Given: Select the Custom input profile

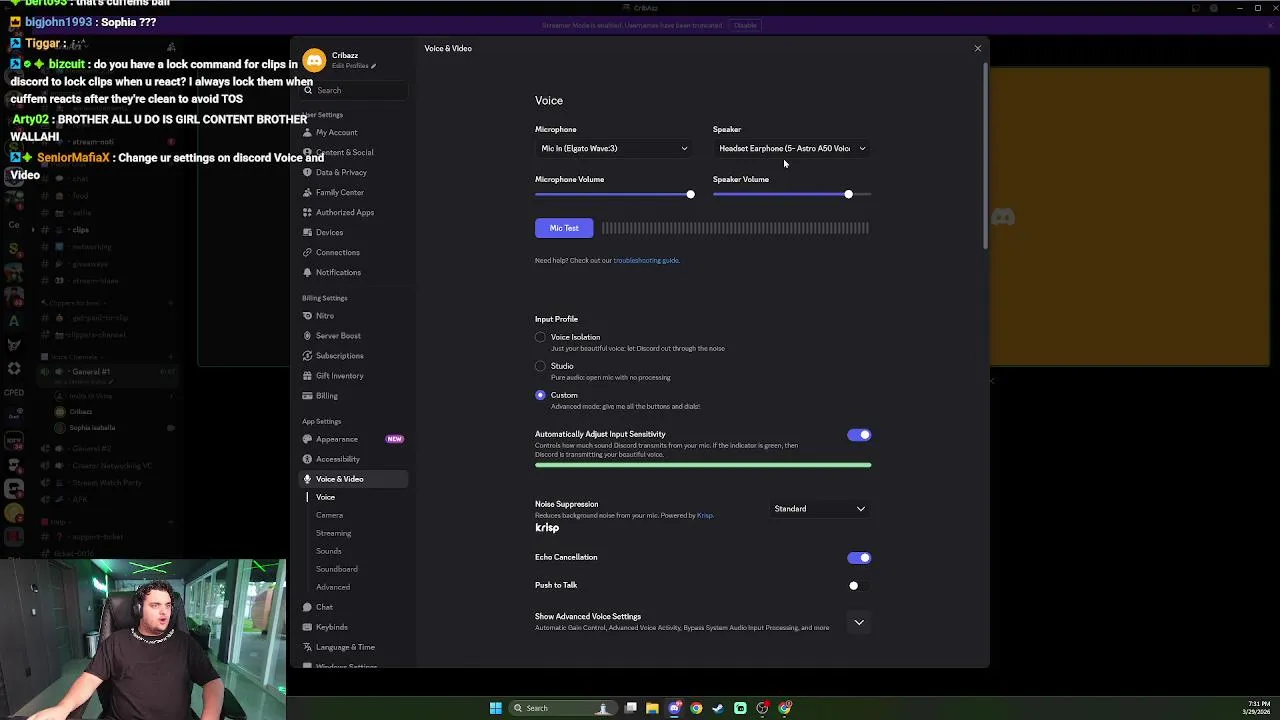Looking at the screenshot, I should (x=540, y=395).
